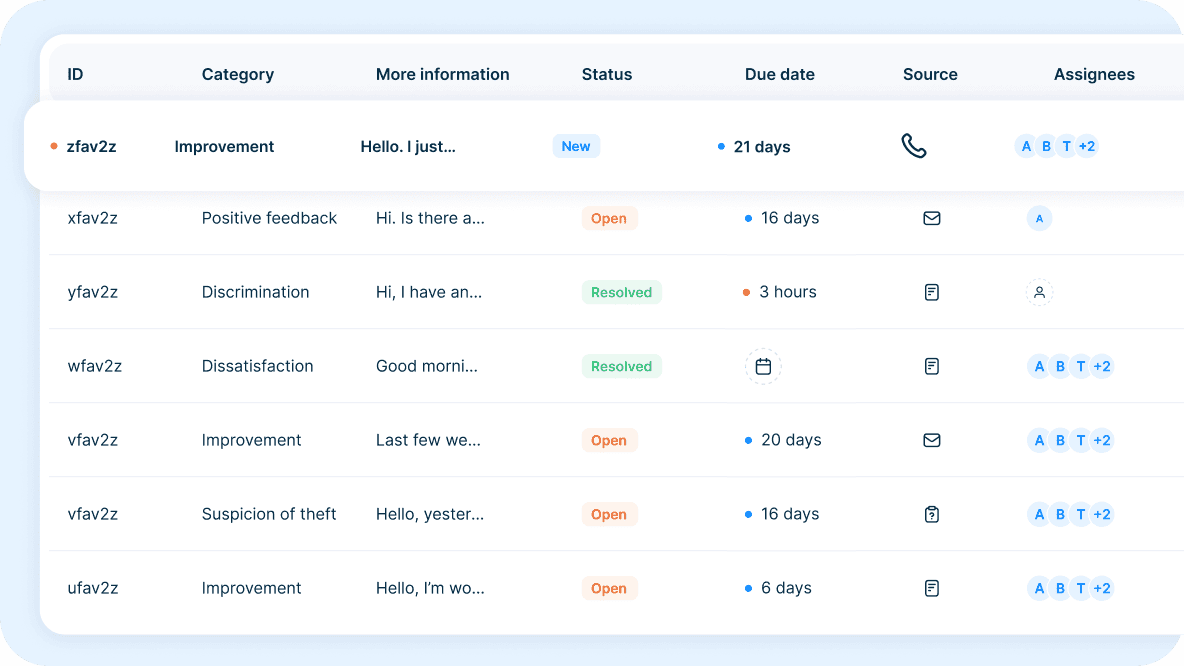Click the calendar icon on wfav2z row
1184x666 pixels.
763,366
